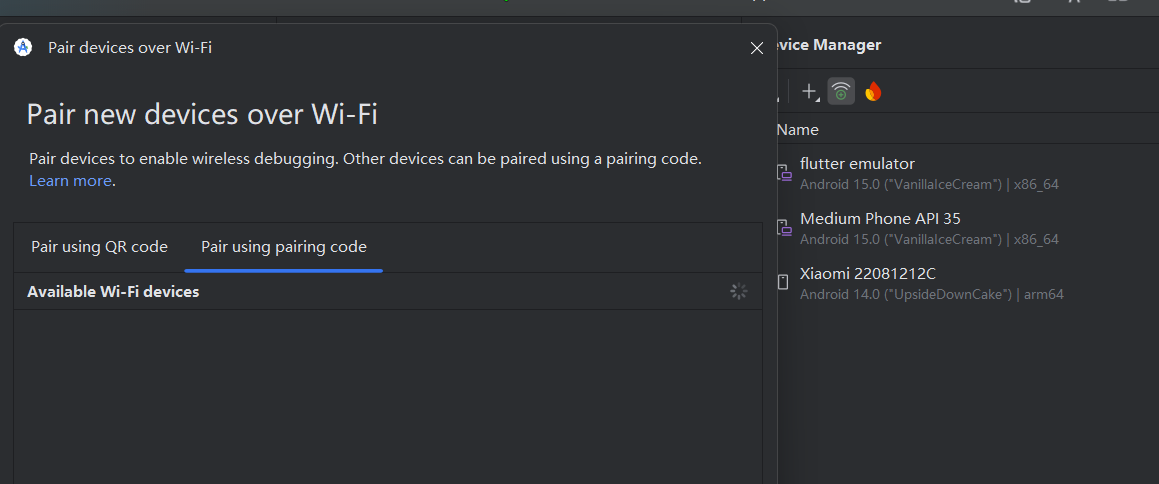Screen dimensions: 1159x484
Task: Switch to the Pair using QR code tab
Action: tap(99, 247)
